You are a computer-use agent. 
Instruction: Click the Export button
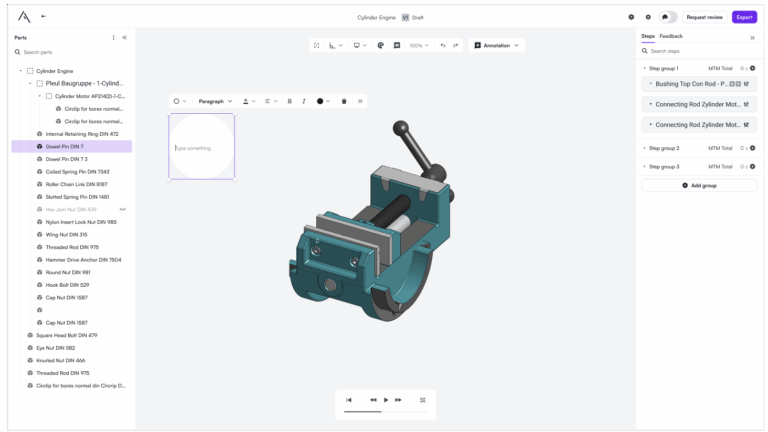[744, 17]
